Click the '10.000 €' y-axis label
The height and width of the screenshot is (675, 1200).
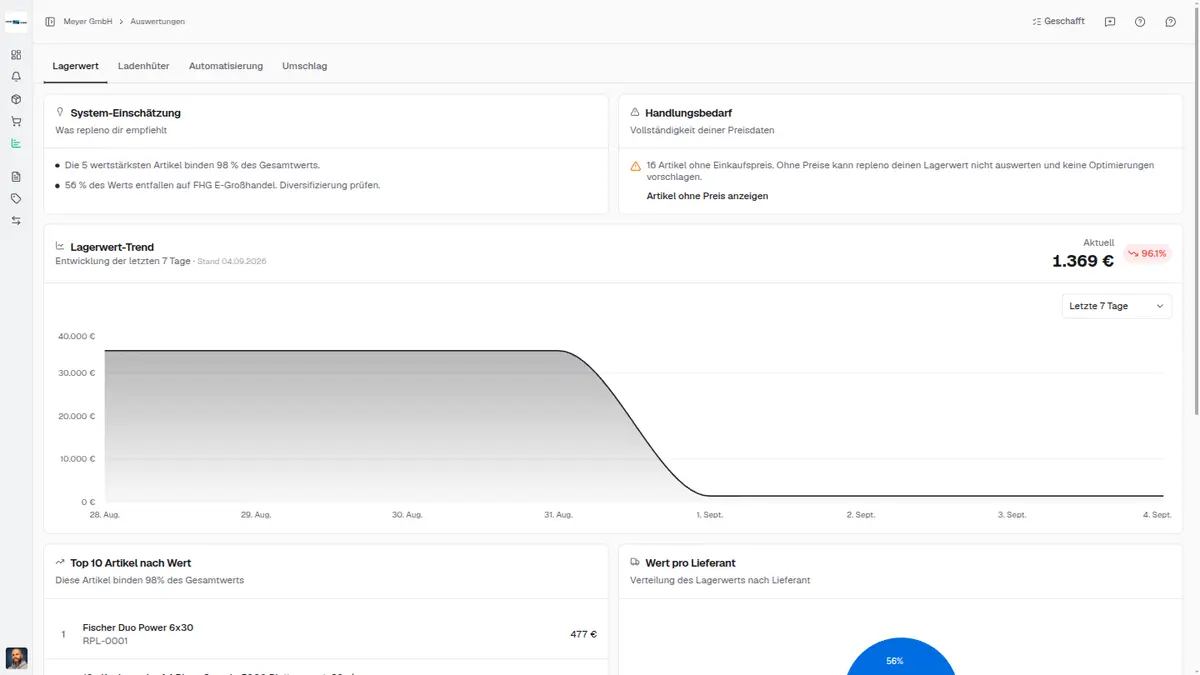tap(76, 459)
